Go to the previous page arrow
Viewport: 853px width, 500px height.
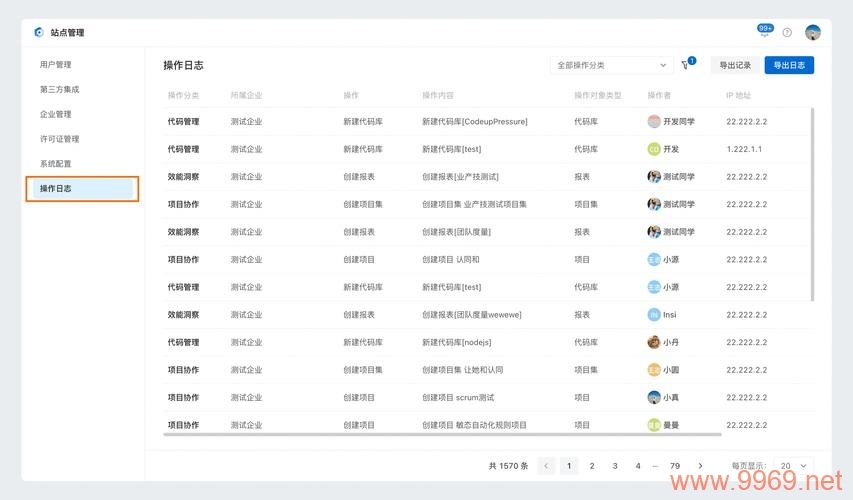(x=546, y=466)
